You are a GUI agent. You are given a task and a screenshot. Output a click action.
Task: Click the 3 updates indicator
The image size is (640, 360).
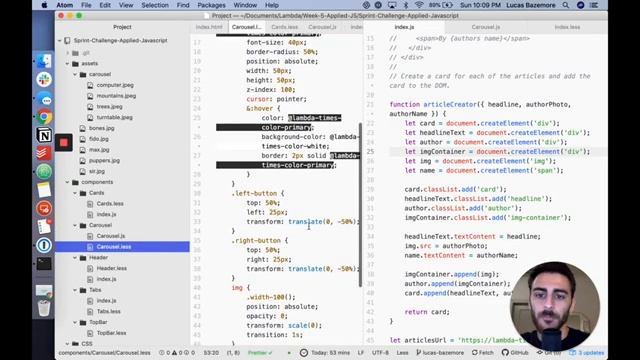pyautogui.click(x=587, y=353)
